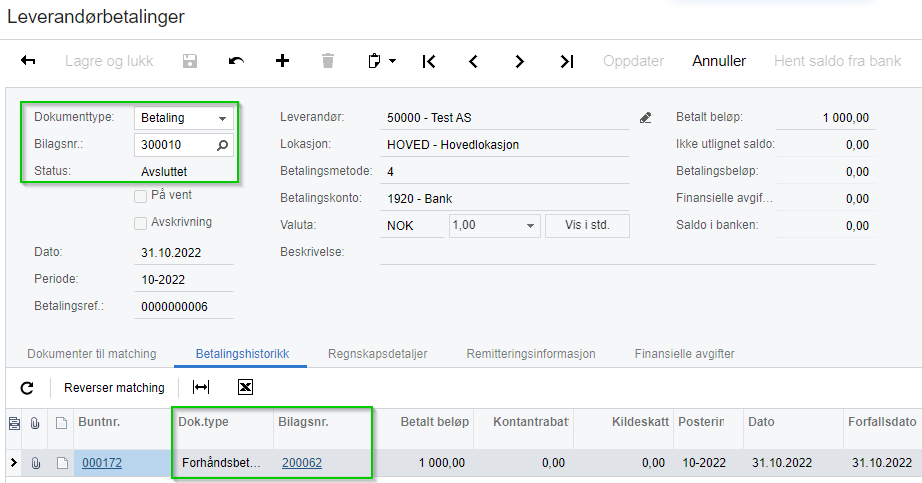
Task: Sort by Dok.type column header
Action: click(x=203, y=422)
